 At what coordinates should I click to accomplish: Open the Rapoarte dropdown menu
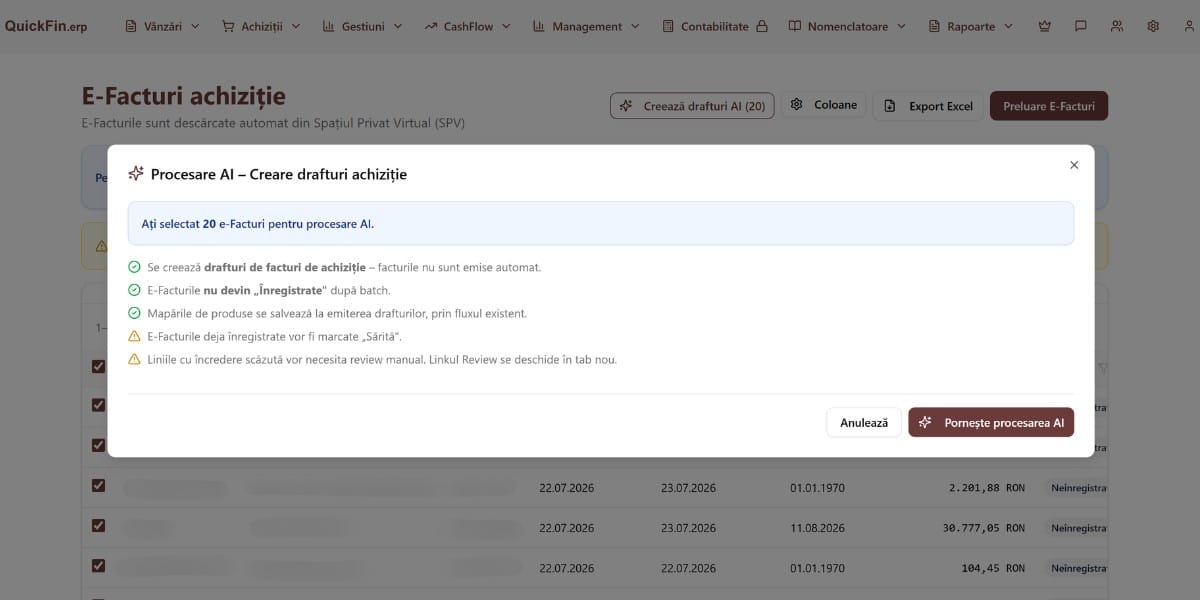coord(960,26)
